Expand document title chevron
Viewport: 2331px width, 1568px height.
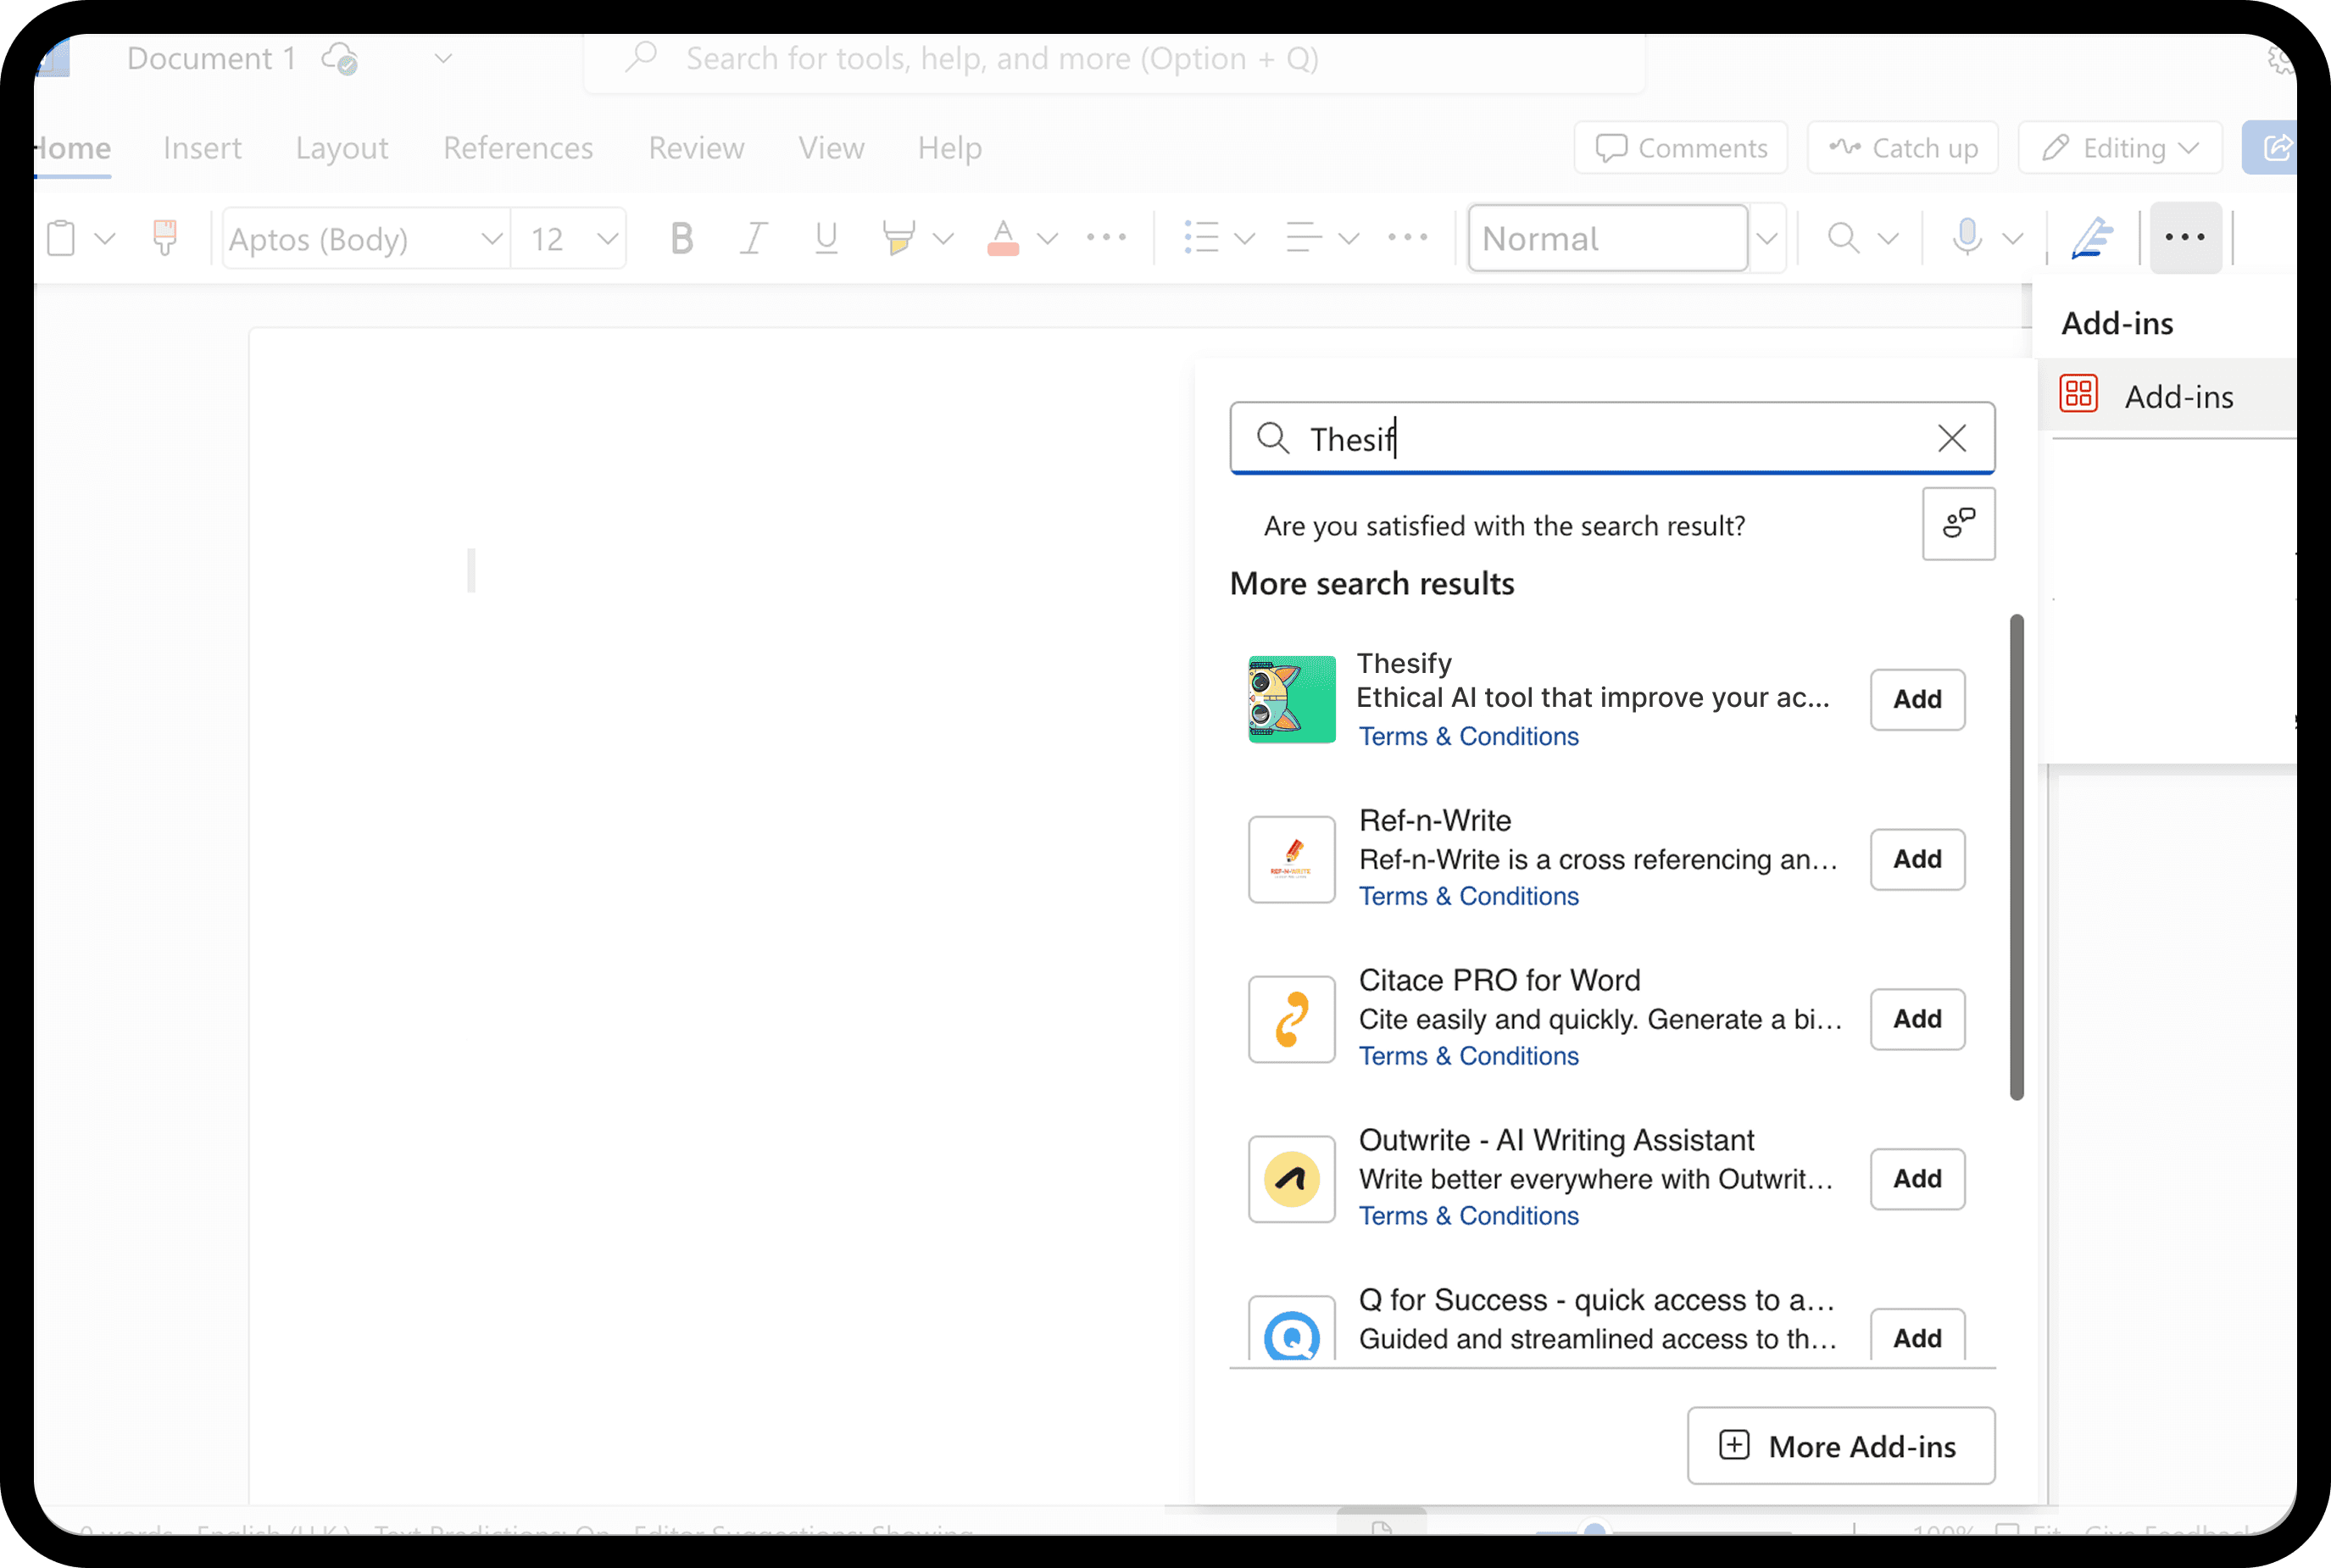(443, 59)
